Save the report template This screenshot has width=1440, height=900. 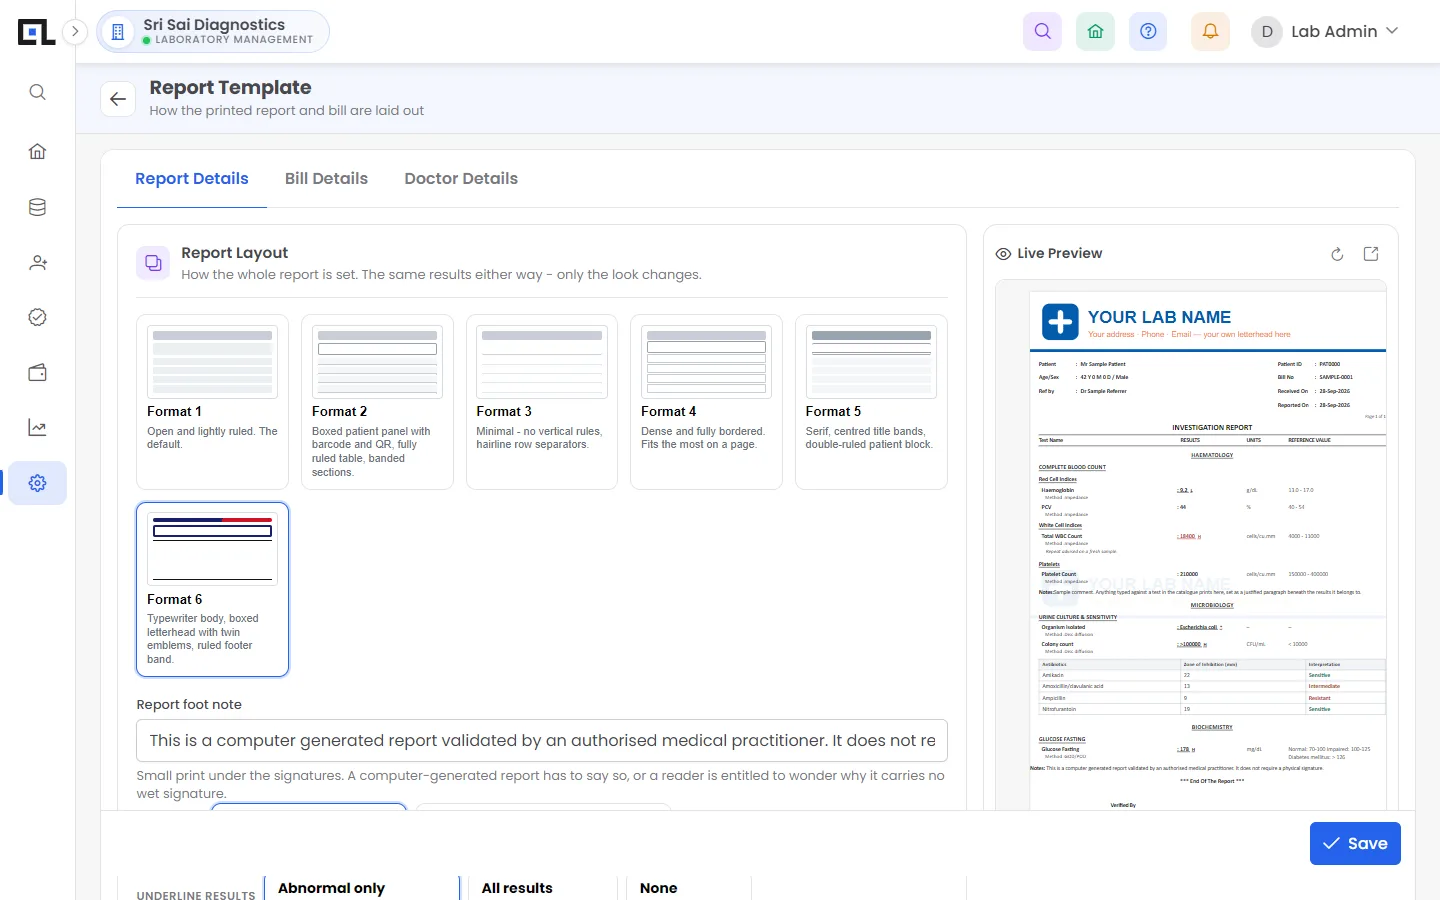[x=1355, y=843]
